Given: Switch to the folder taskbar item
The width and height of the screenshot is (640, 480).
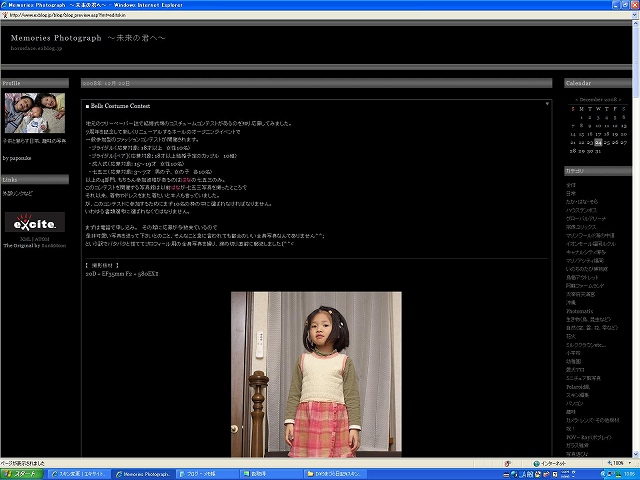Looking at the screenshot, I should tap(334, 474).
